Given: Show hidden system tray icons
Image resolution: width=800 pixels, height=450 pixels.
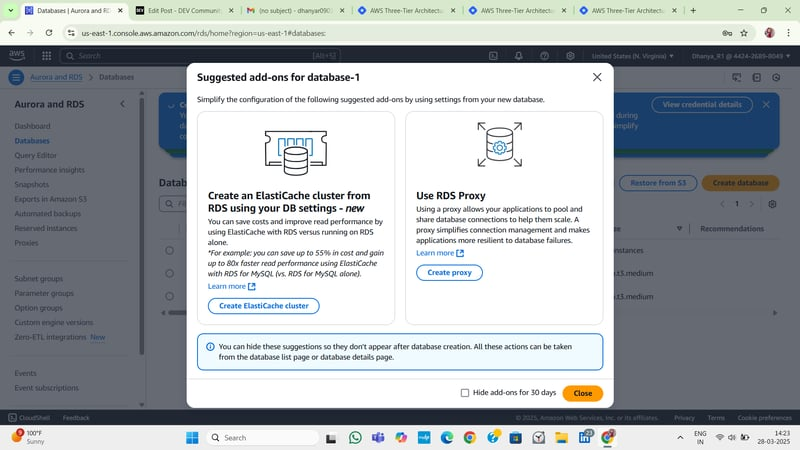Looking at the screenshot, I should 680,438.
